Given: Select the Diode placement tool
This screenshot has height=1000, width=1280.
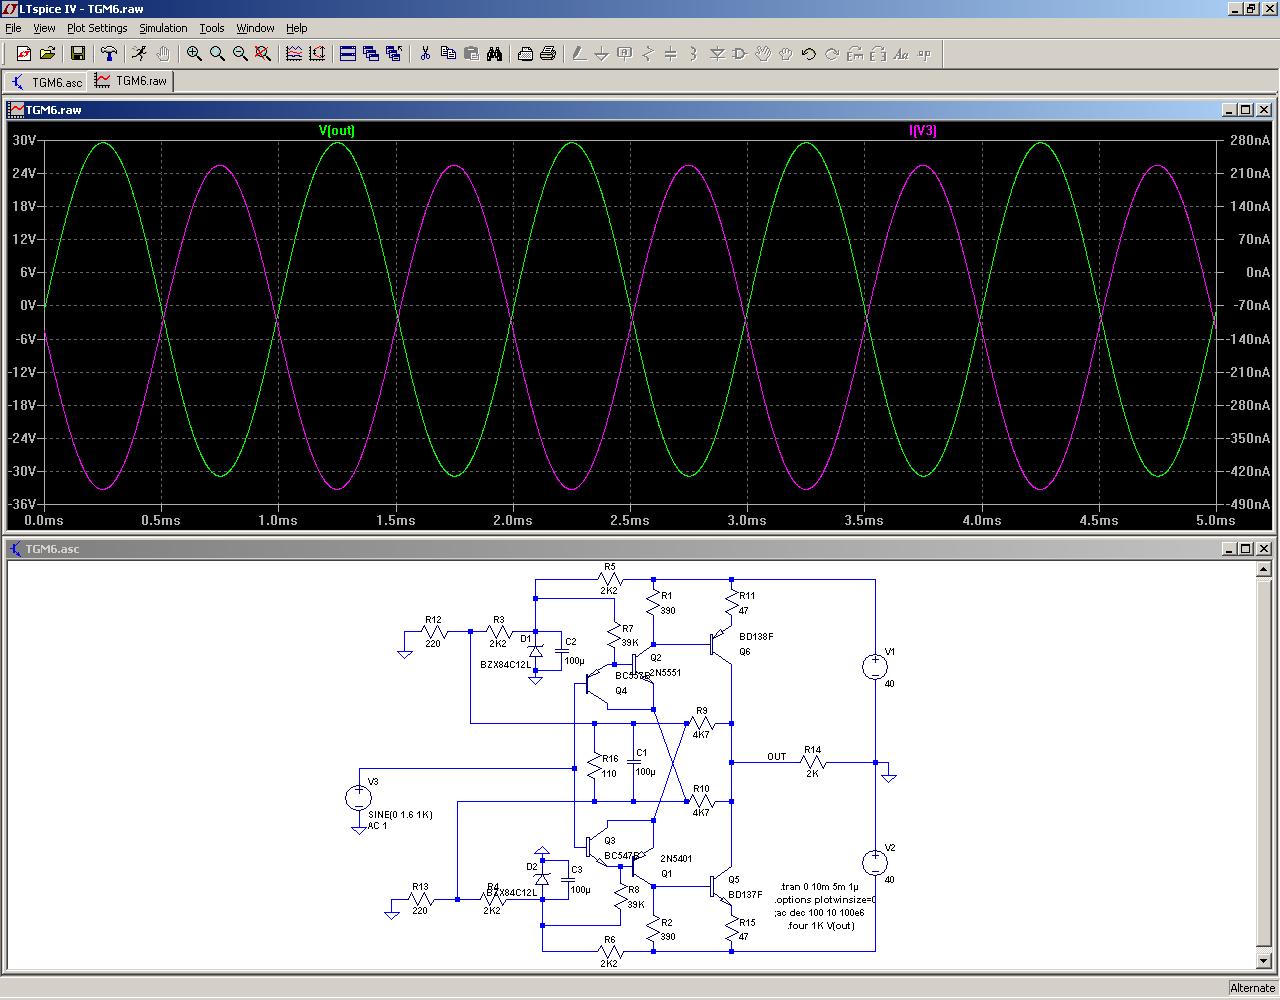Looking at the screenshot, I should pos(717,54).
